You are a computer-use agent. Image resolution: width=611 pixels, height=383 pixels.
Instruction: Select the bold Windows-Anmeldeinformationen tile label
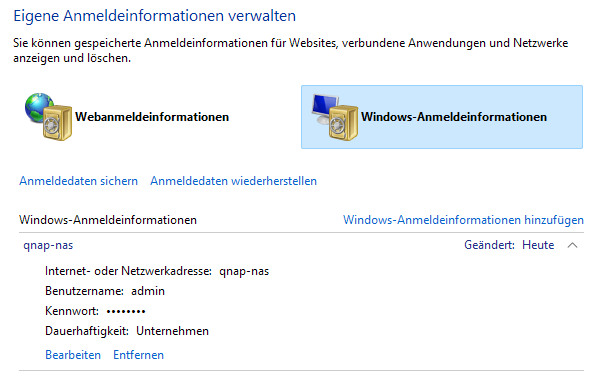(454, 117)
